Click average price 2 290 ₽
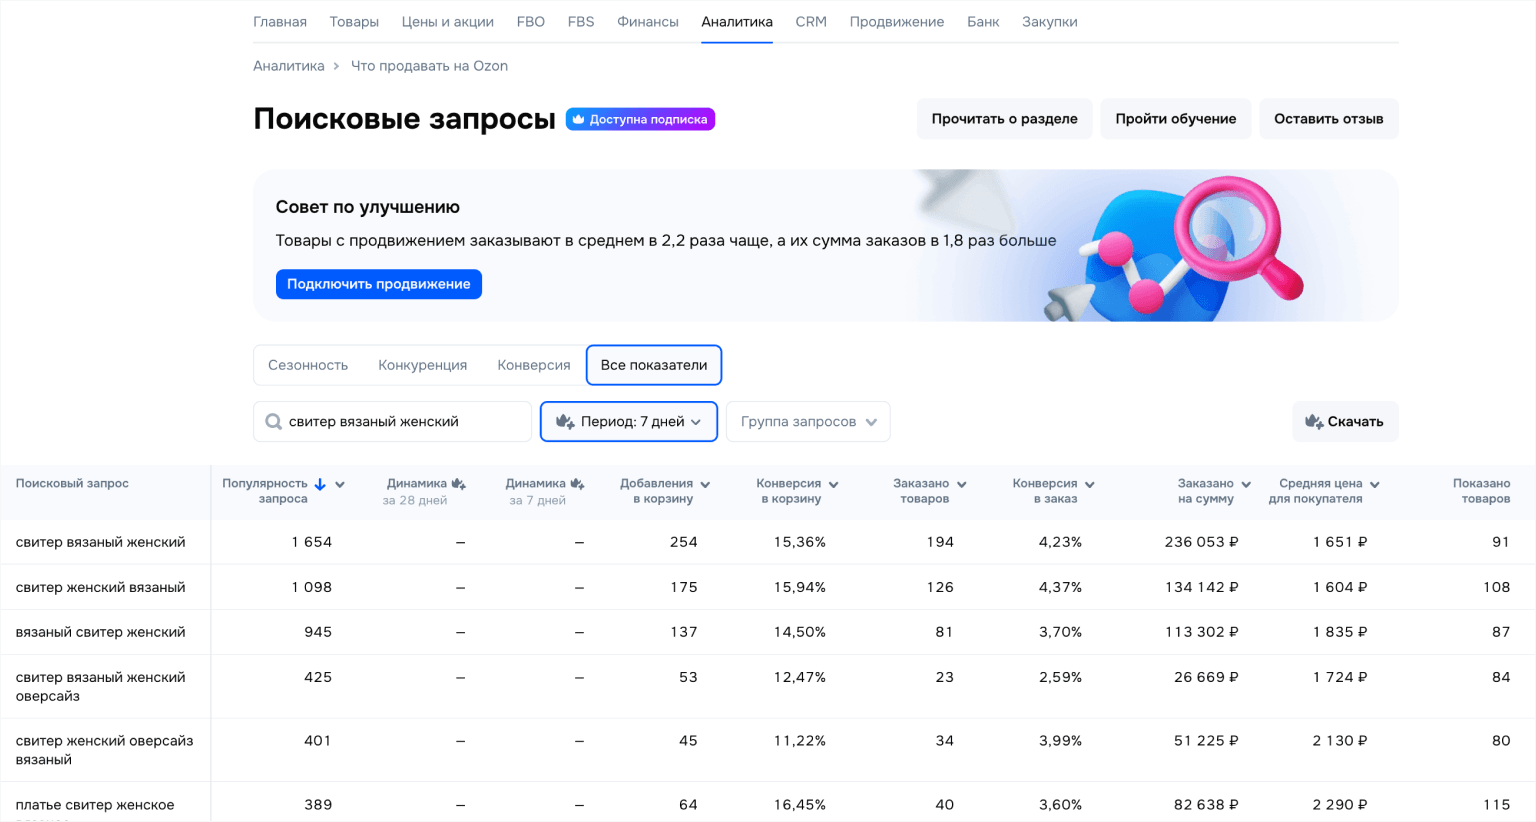Screen dimensions: 1536x822 (1340, 805)
